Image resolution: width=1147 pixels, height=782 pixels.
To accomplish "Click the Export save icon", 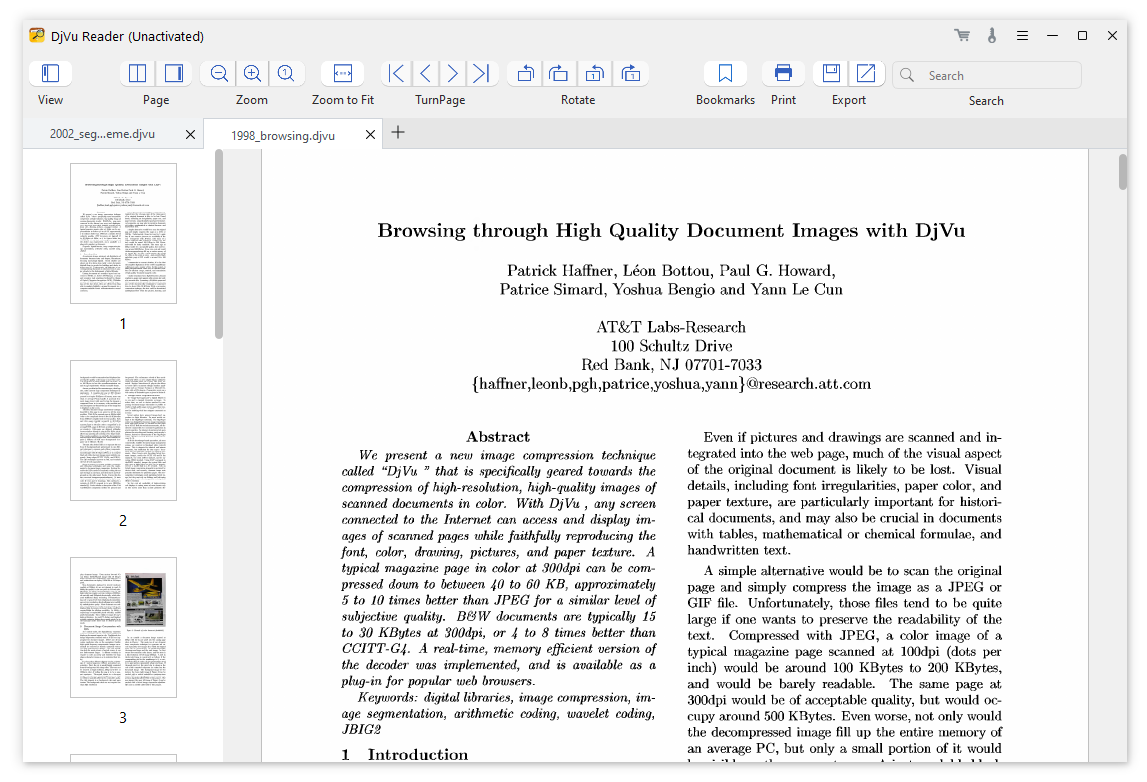I will point(831,73).
